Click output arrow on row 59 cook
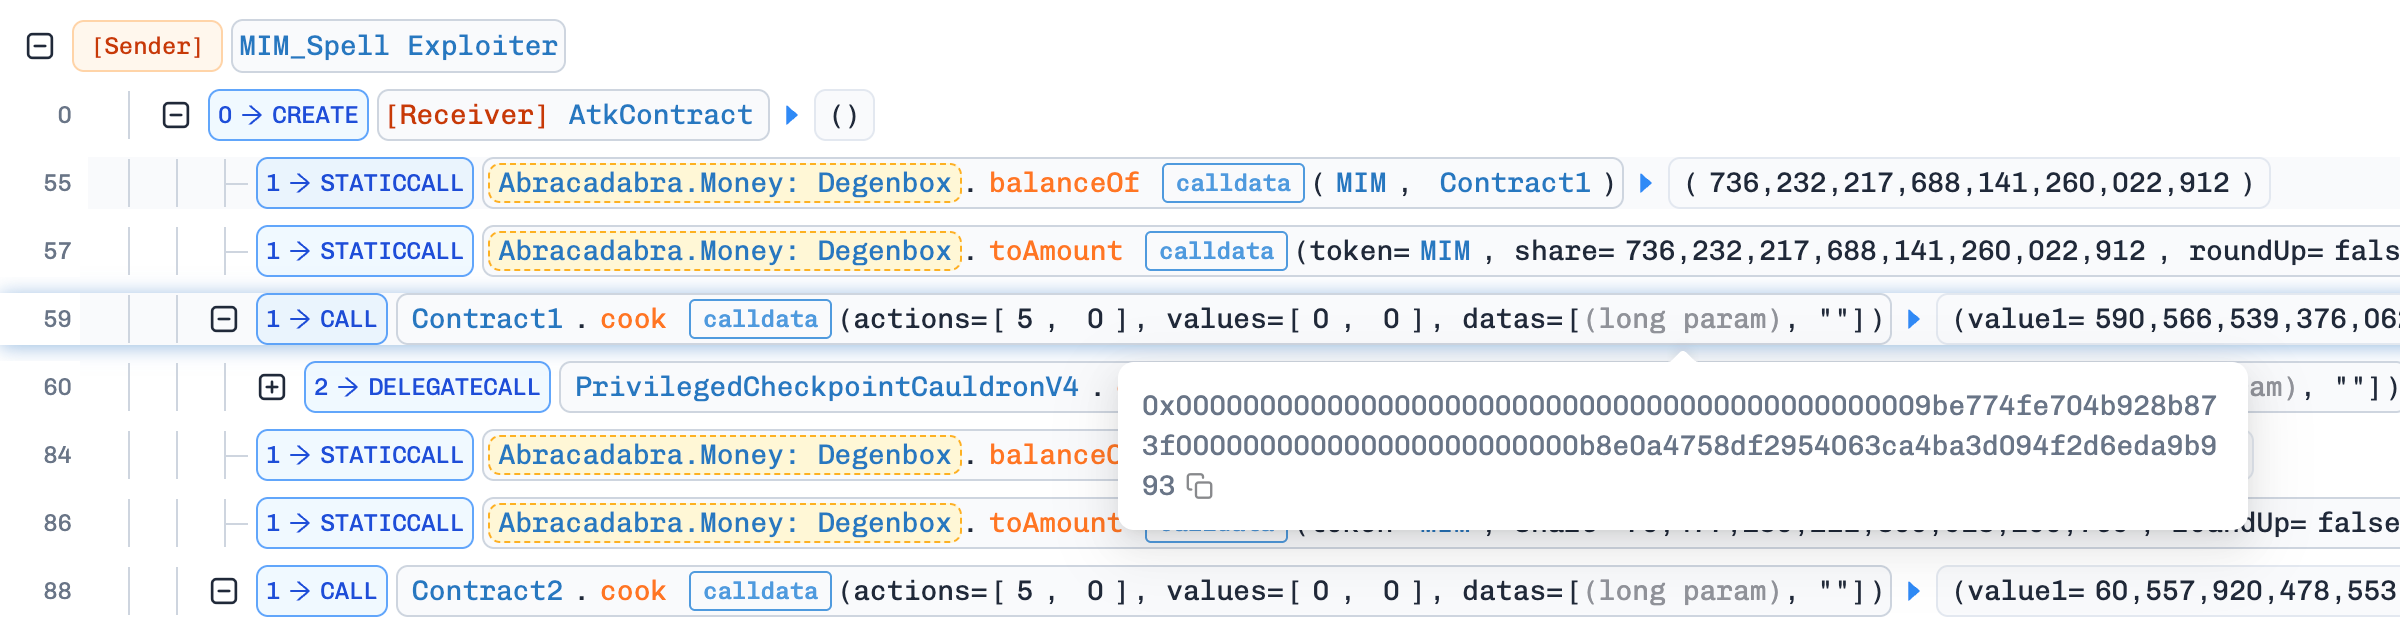2400x628 pixels. coord(1914,319)
